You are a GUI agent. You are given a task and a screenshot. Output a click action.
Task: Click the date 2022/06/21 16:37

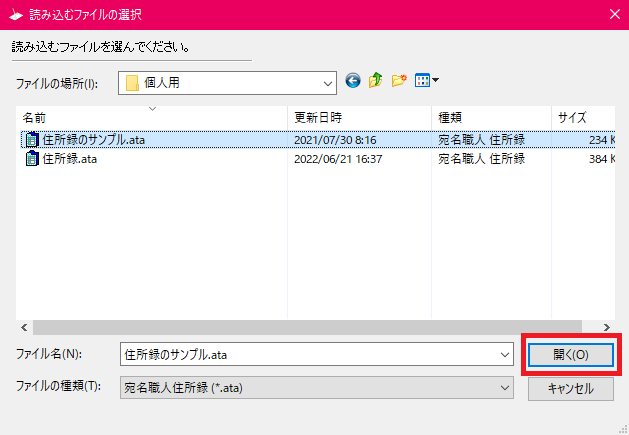(338, 159)
